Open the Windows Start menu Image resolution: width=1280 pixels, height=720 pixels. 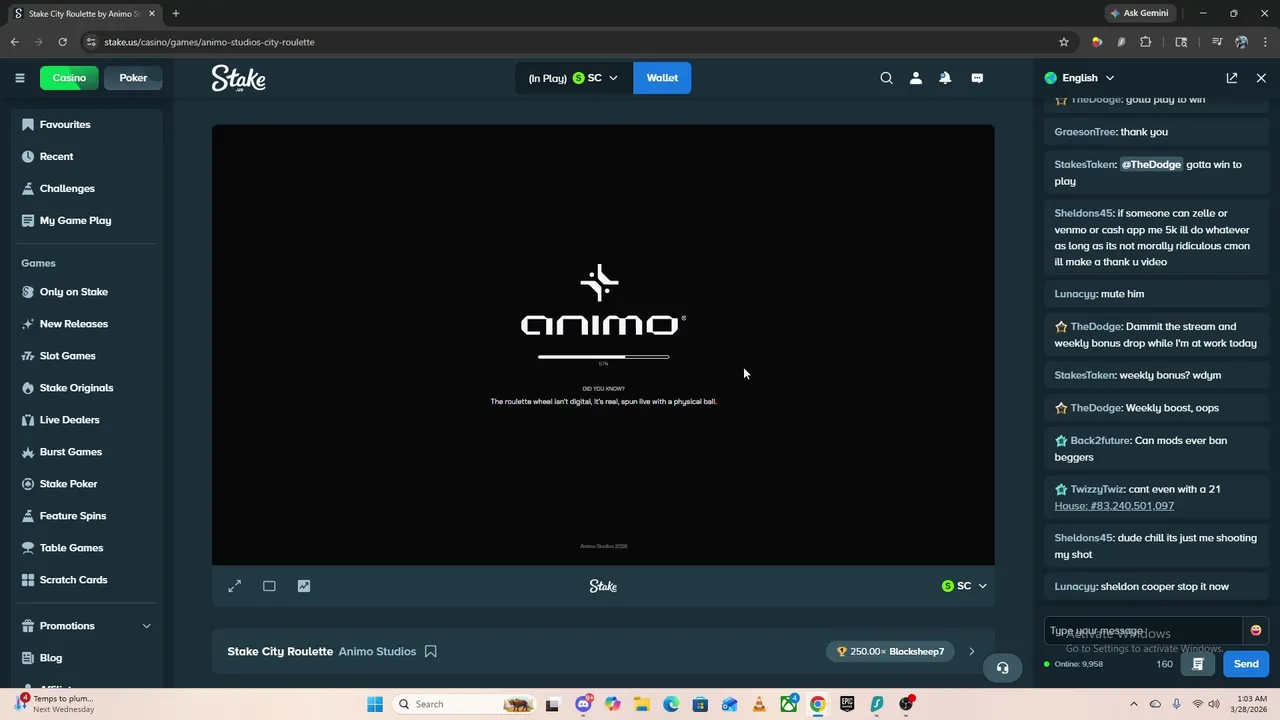375,704
